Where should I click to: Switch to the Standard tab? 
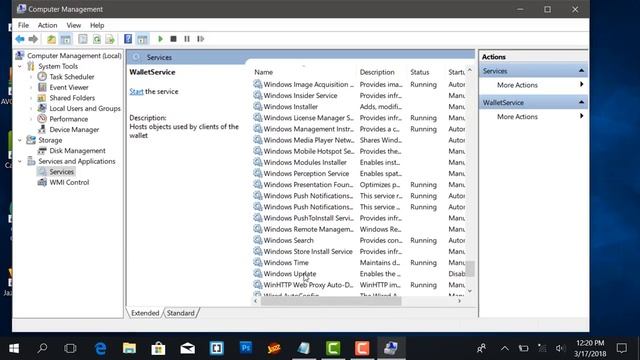point(180,313)
